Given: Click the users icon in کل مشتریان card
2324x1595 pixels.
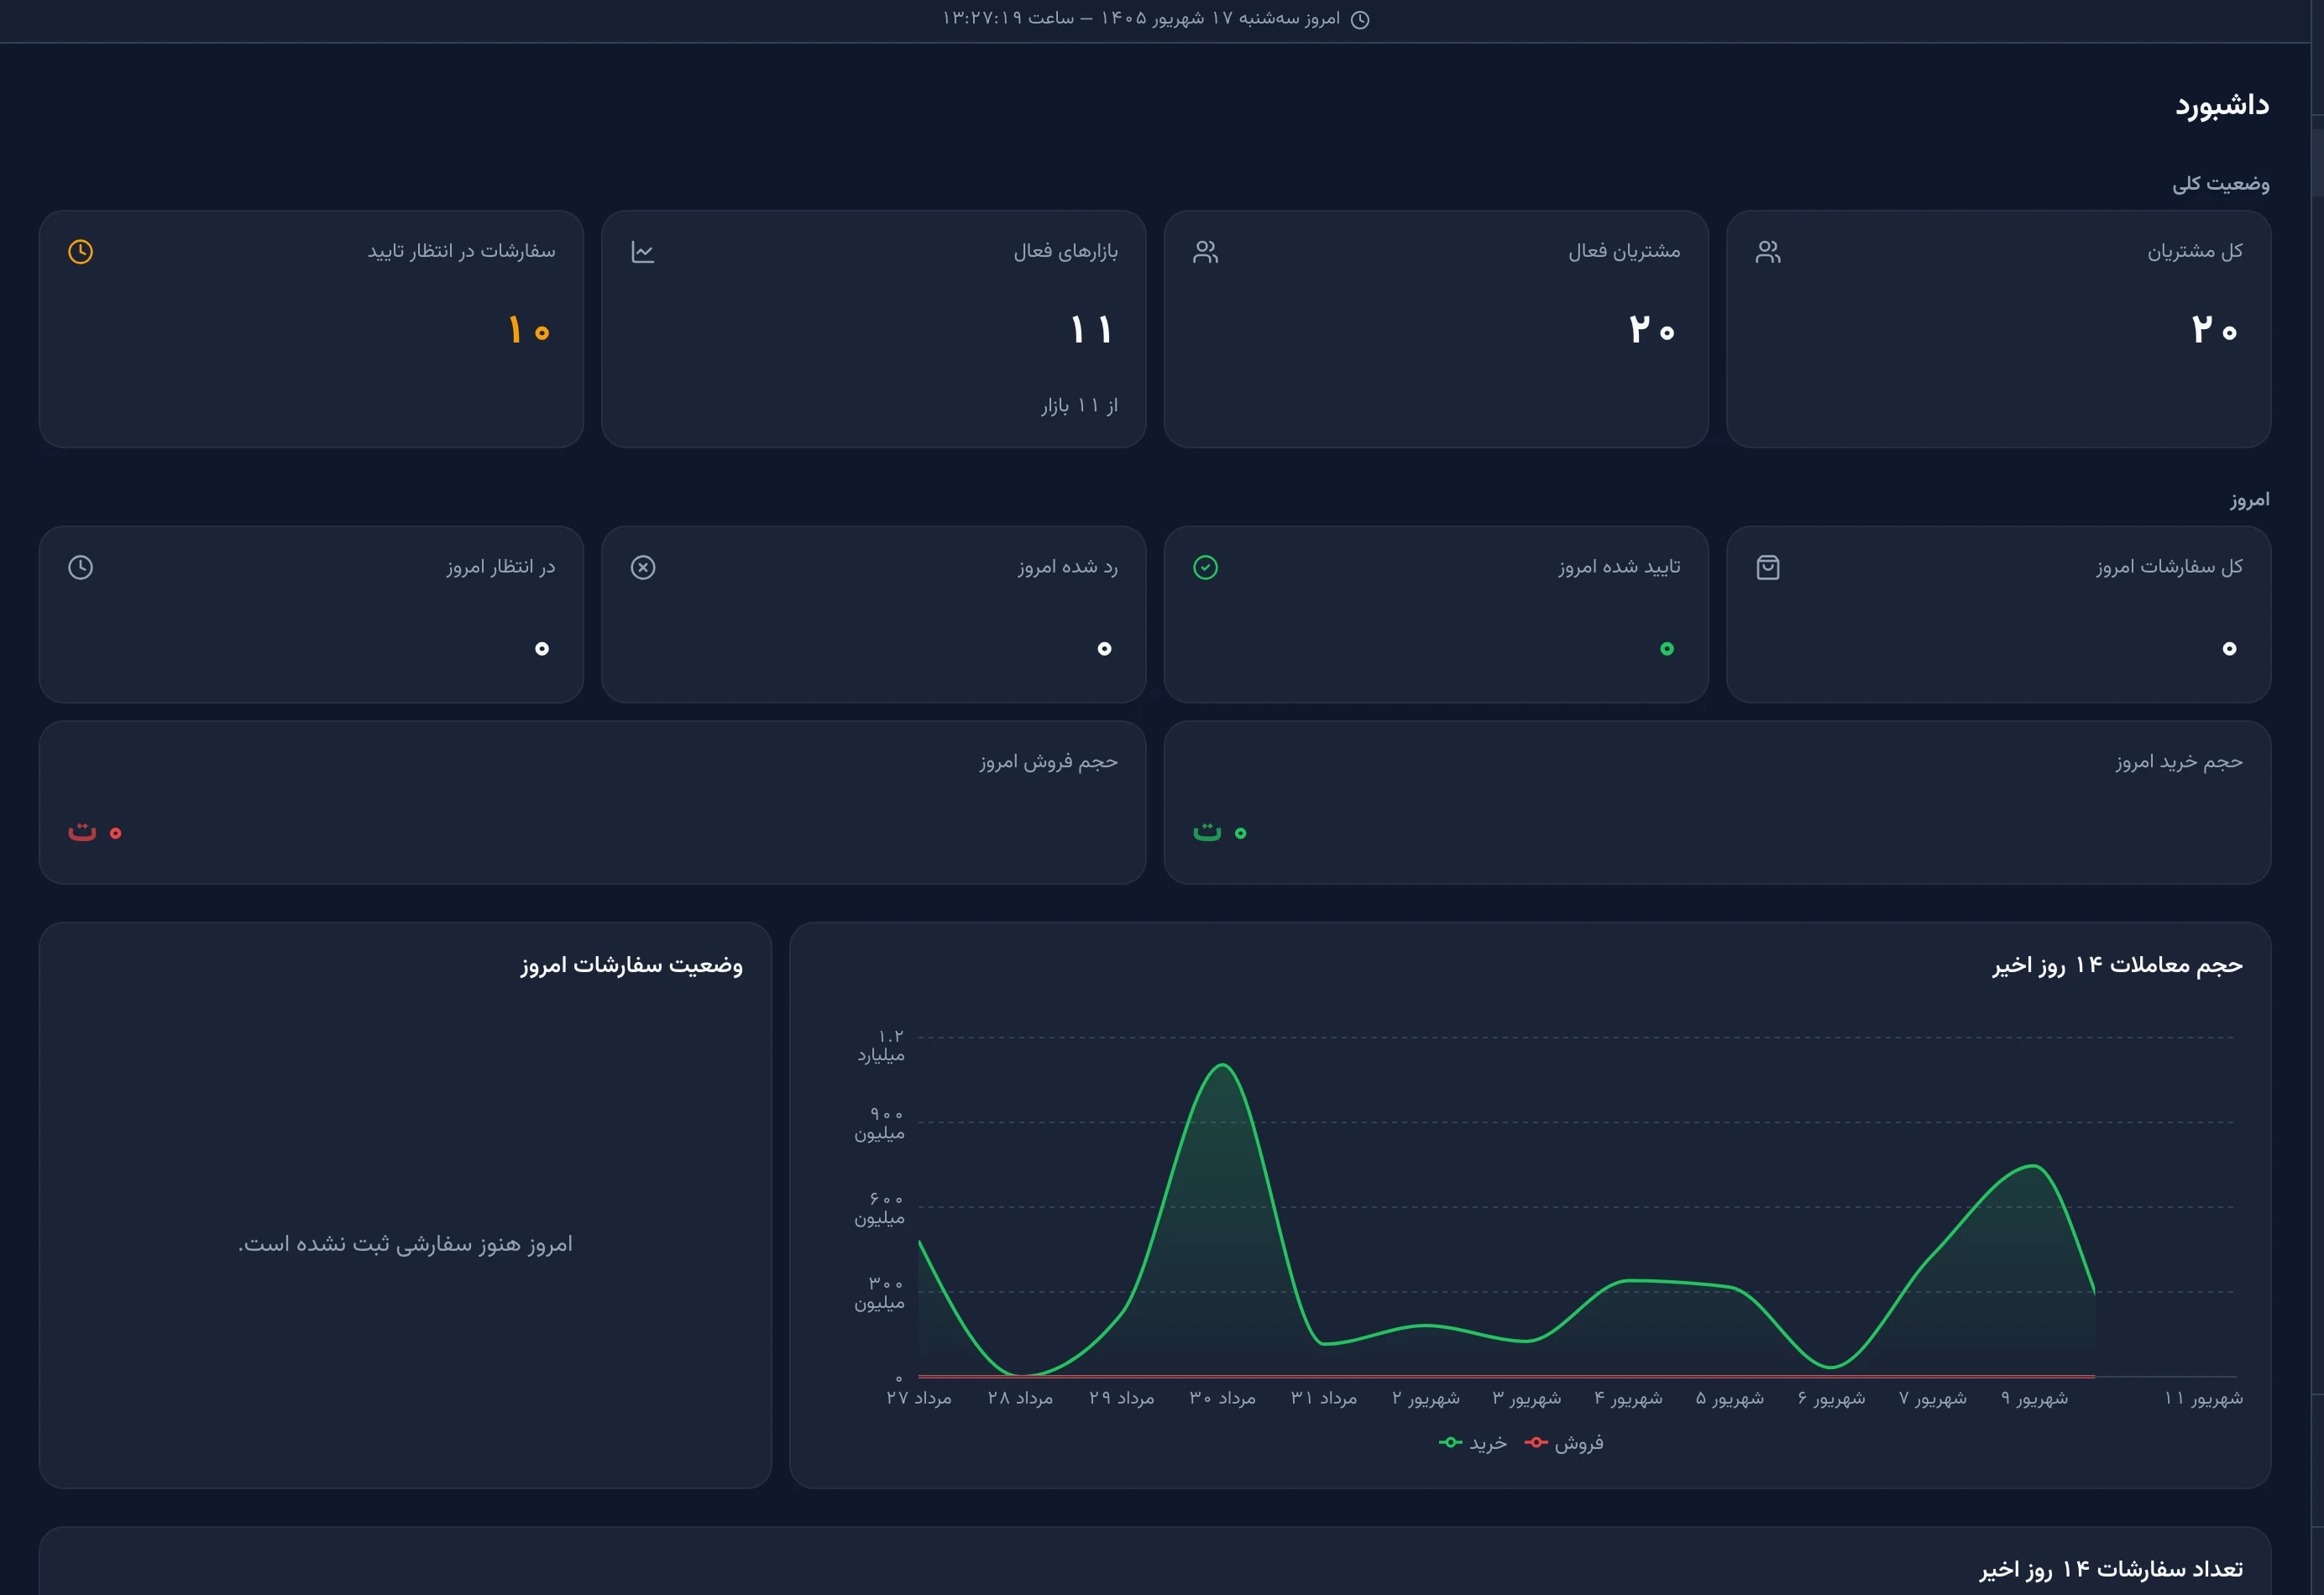Looking at the screenshot, I should pyautogui.click(x=1768, y=252).
